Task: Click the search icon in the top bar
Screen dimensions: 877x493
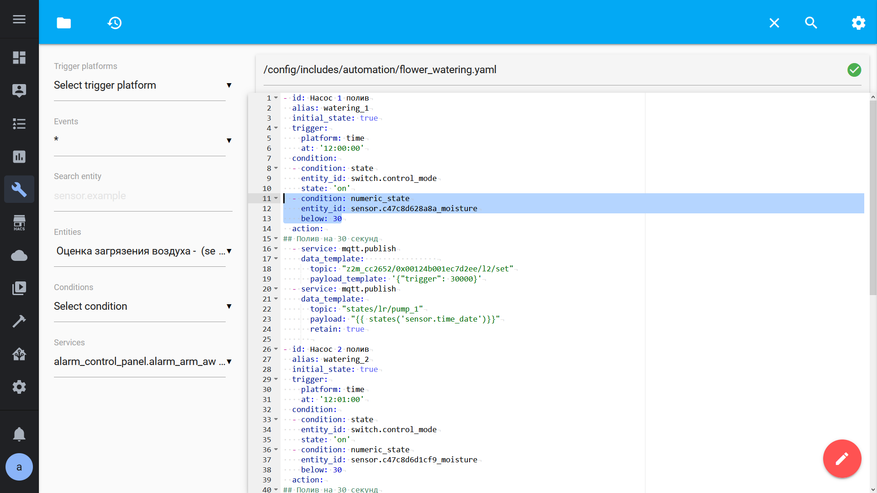Action: (x=811, y=23)
